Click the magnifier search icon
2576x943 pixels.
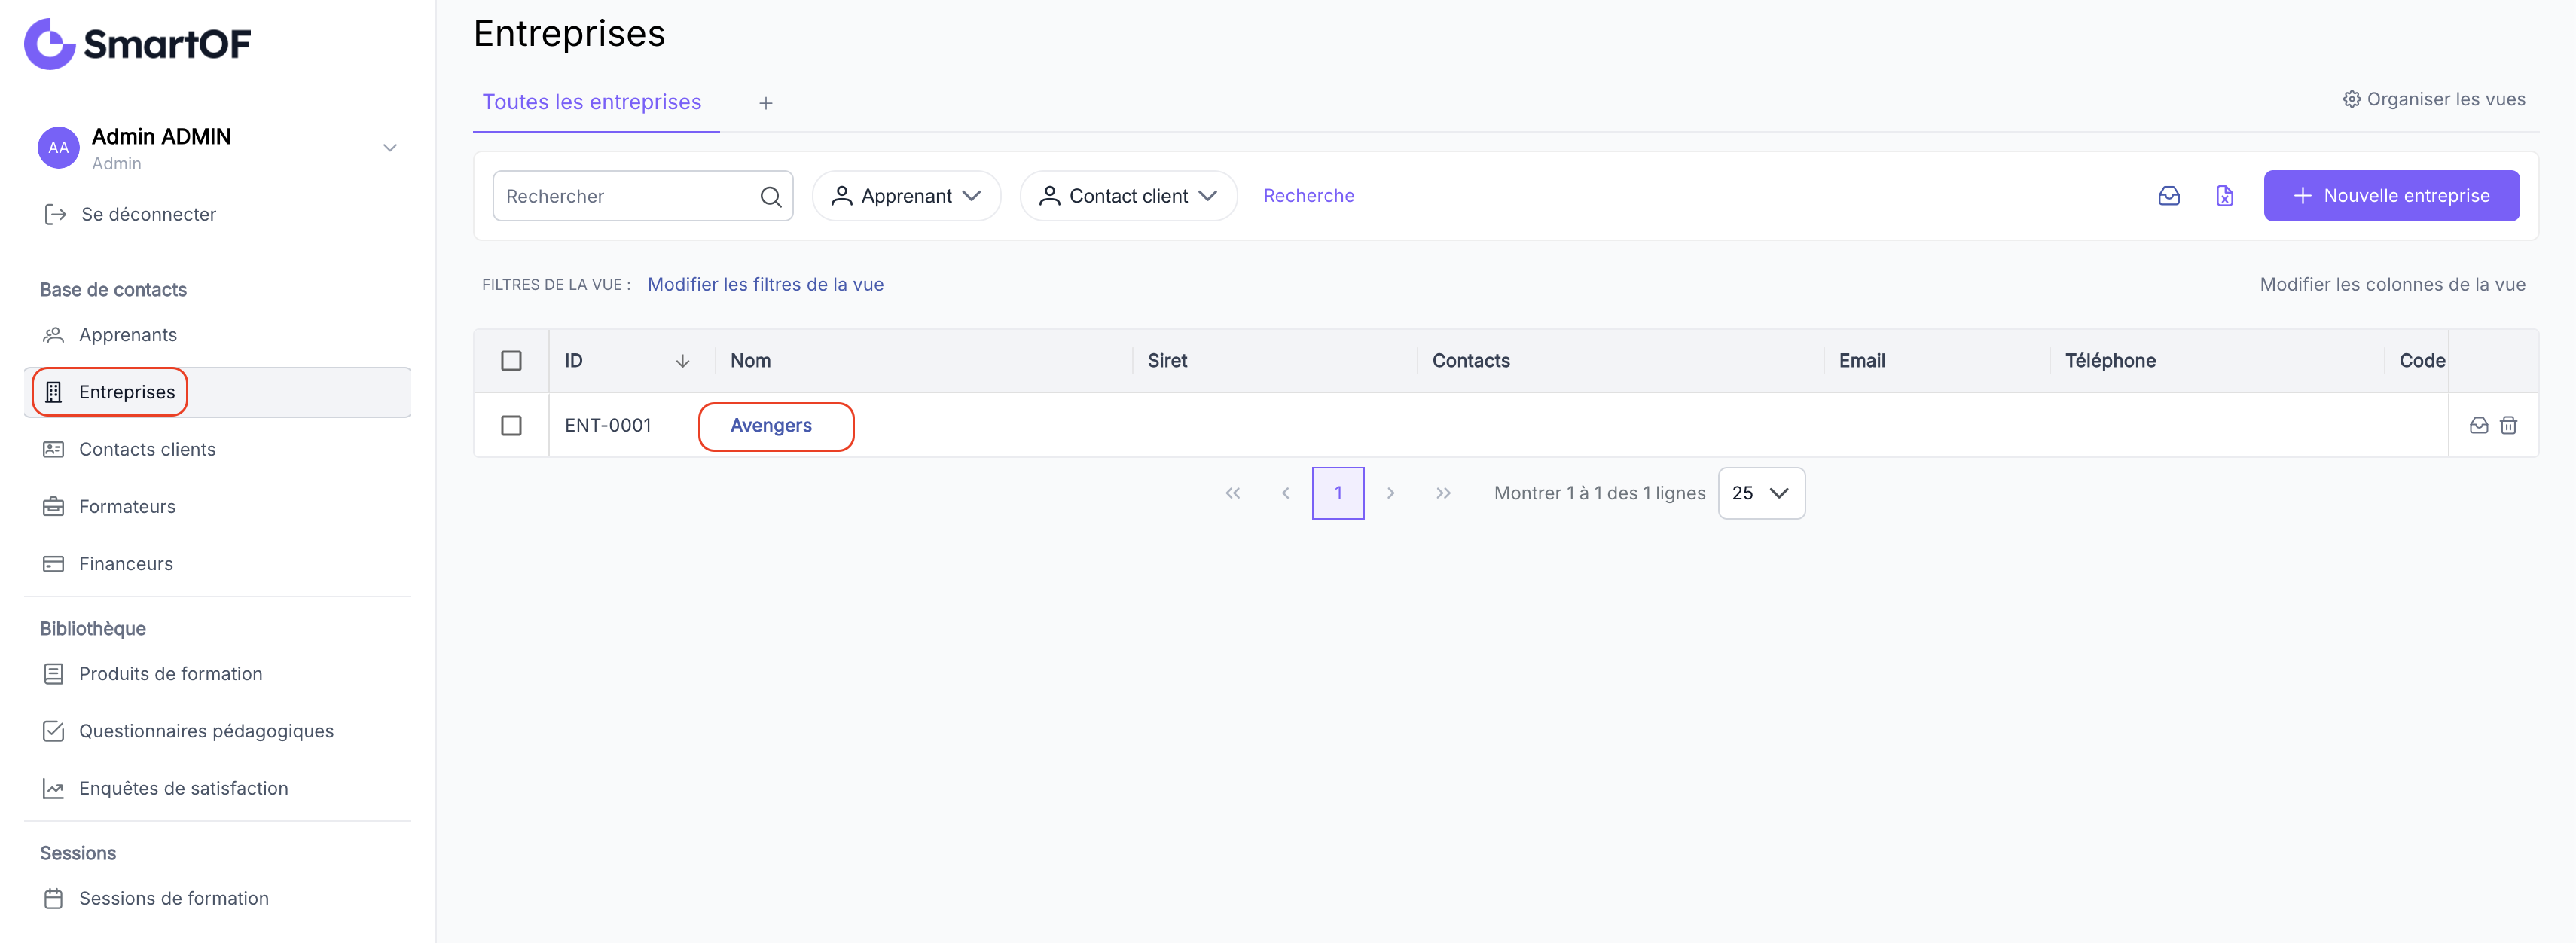point(770,196)
